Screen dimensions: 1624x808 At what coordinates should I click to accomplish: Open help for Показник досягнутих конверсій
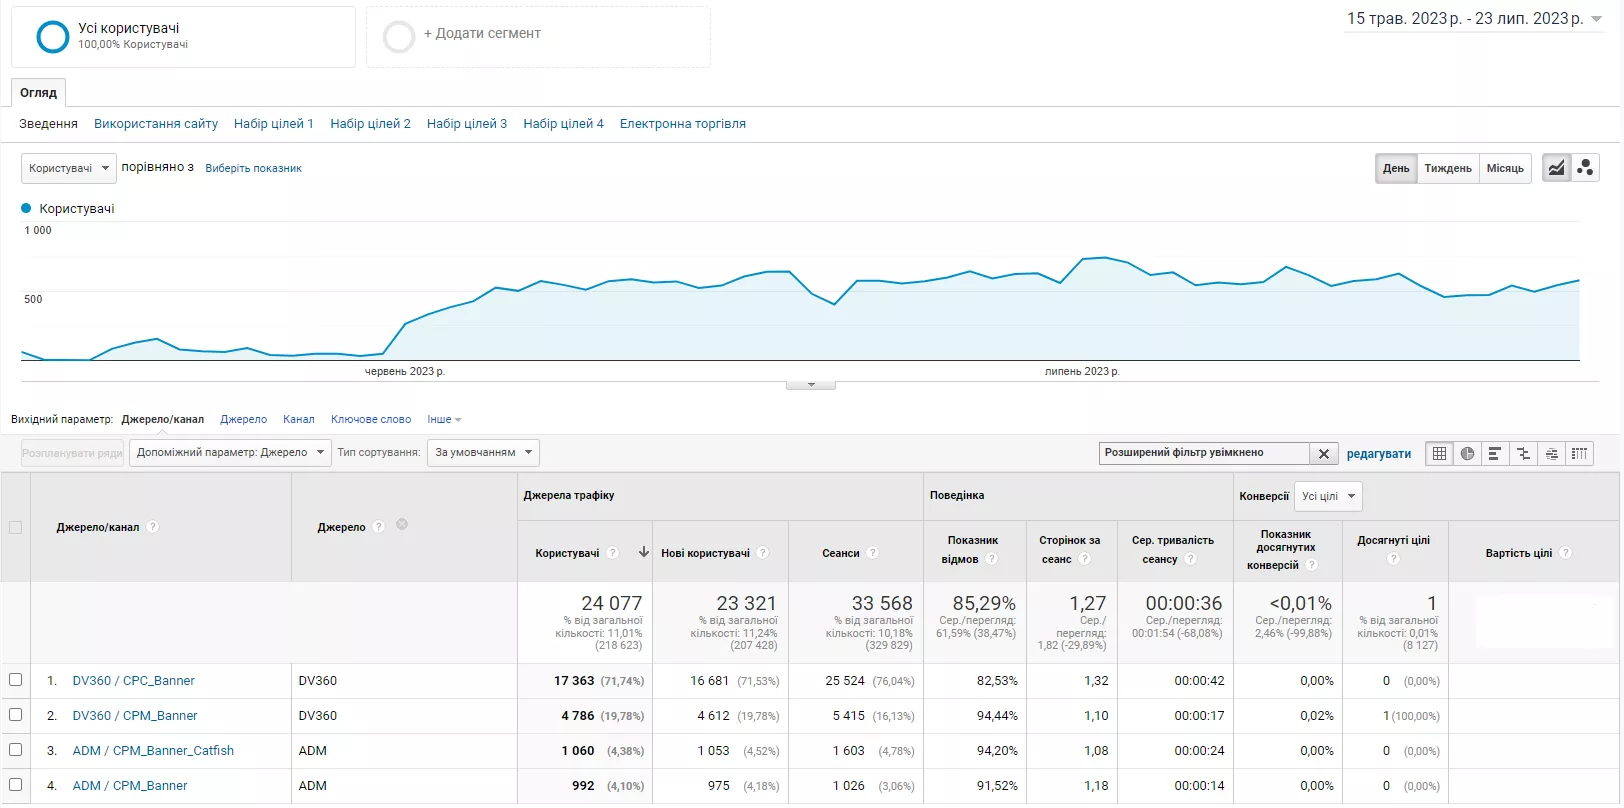[x=1312, y=565]
